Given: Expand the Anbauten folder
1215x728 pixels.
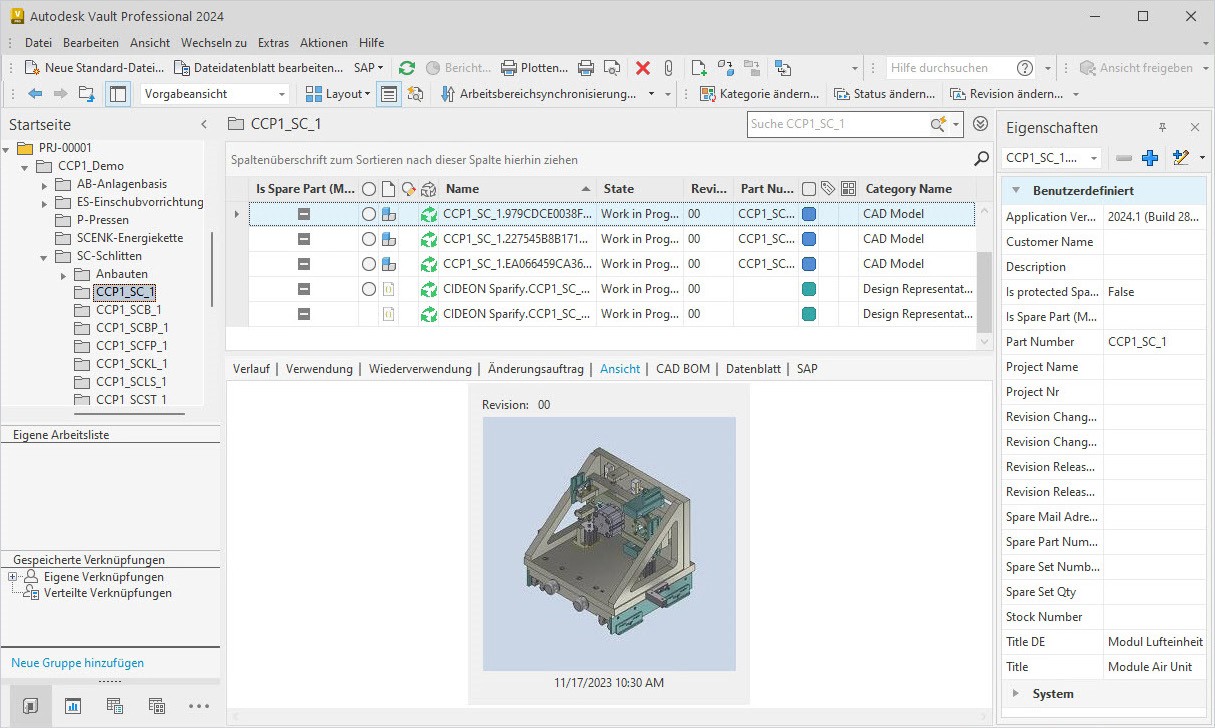Looking at the screenshot, I should tap(63, 274).
